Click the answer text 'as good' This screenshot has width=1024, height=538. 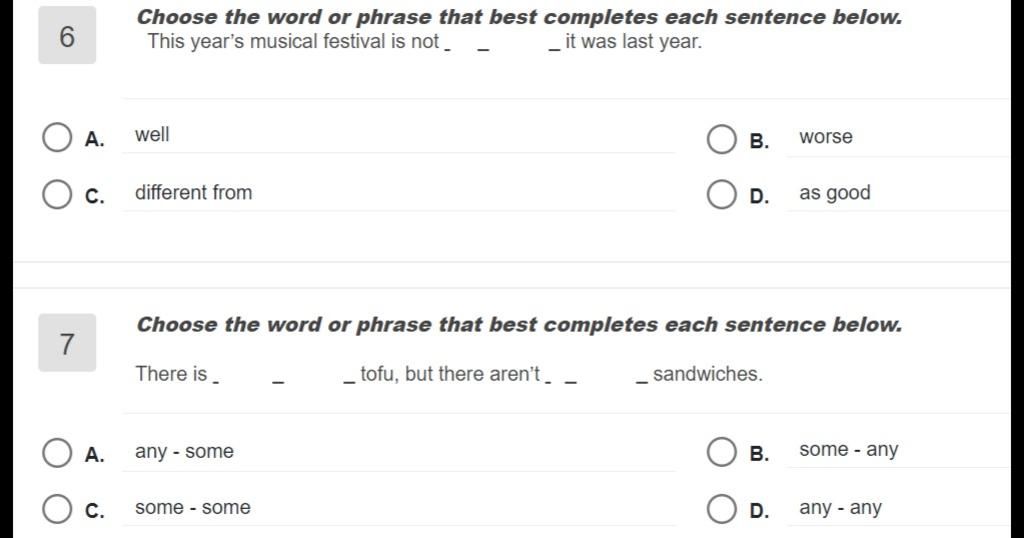(835, 193)
